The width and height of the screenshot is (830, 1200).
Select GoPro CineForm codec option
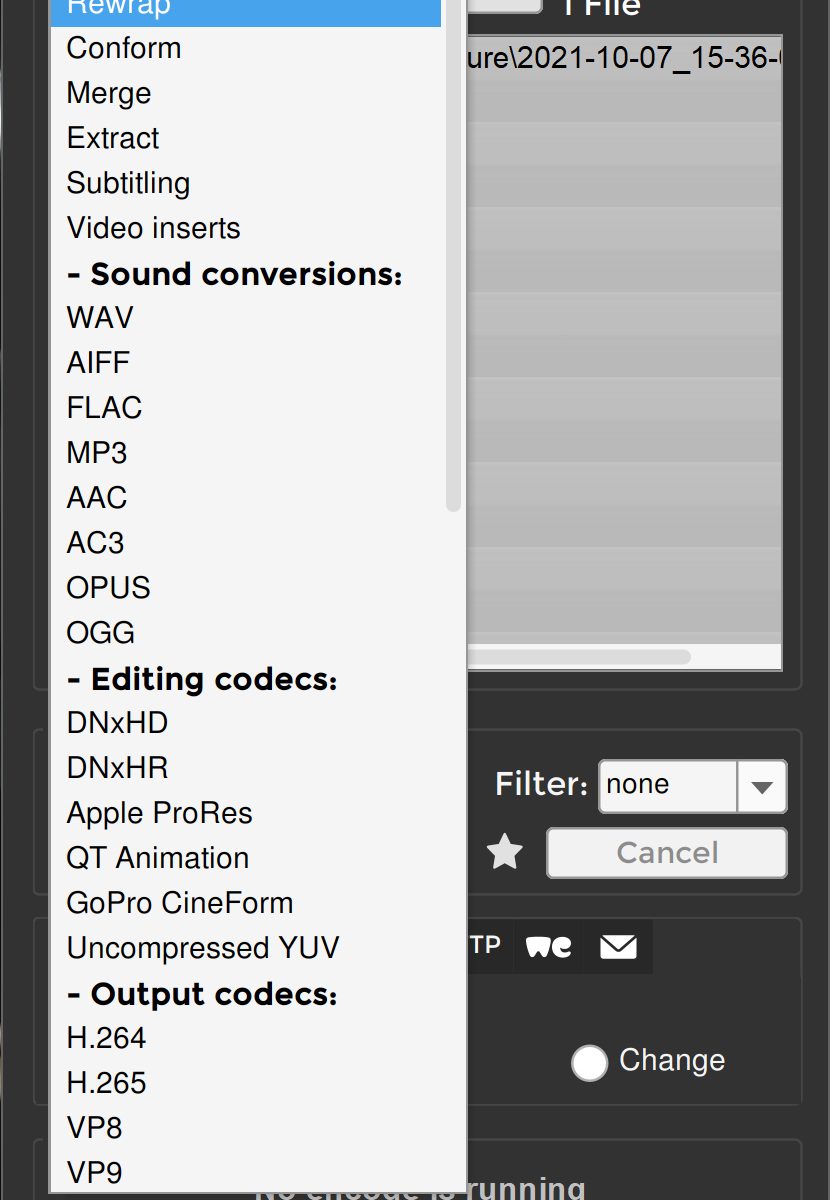pos(180,903)
